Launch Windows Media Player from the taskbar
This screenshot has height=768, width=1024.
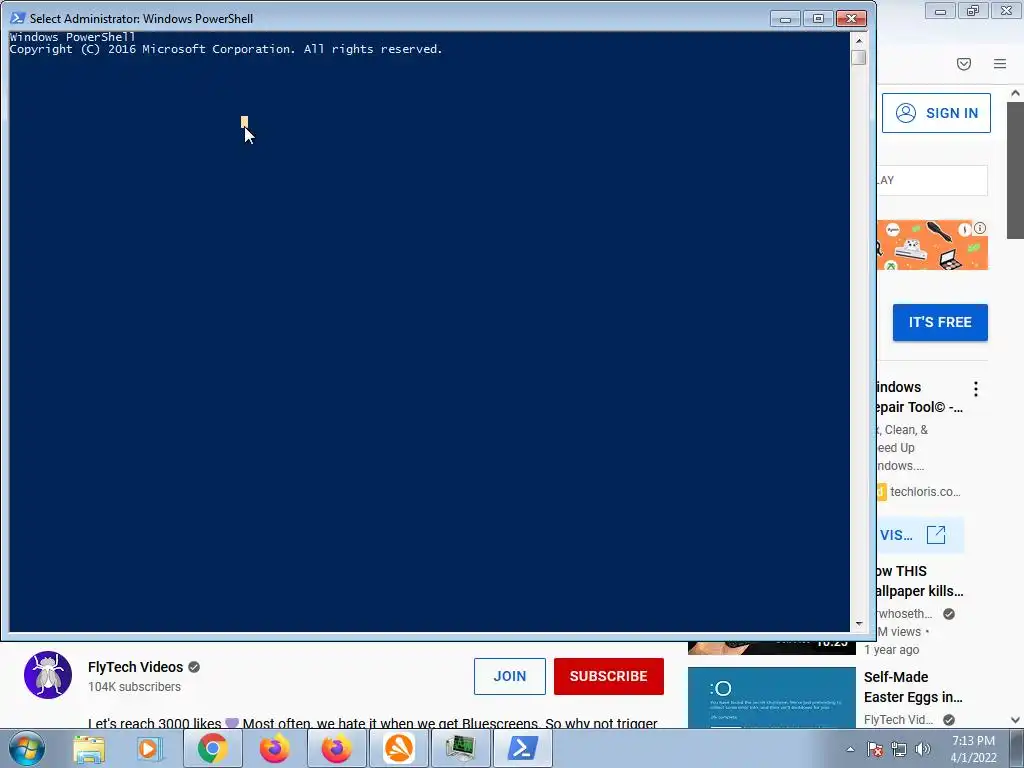pos(150,749)
